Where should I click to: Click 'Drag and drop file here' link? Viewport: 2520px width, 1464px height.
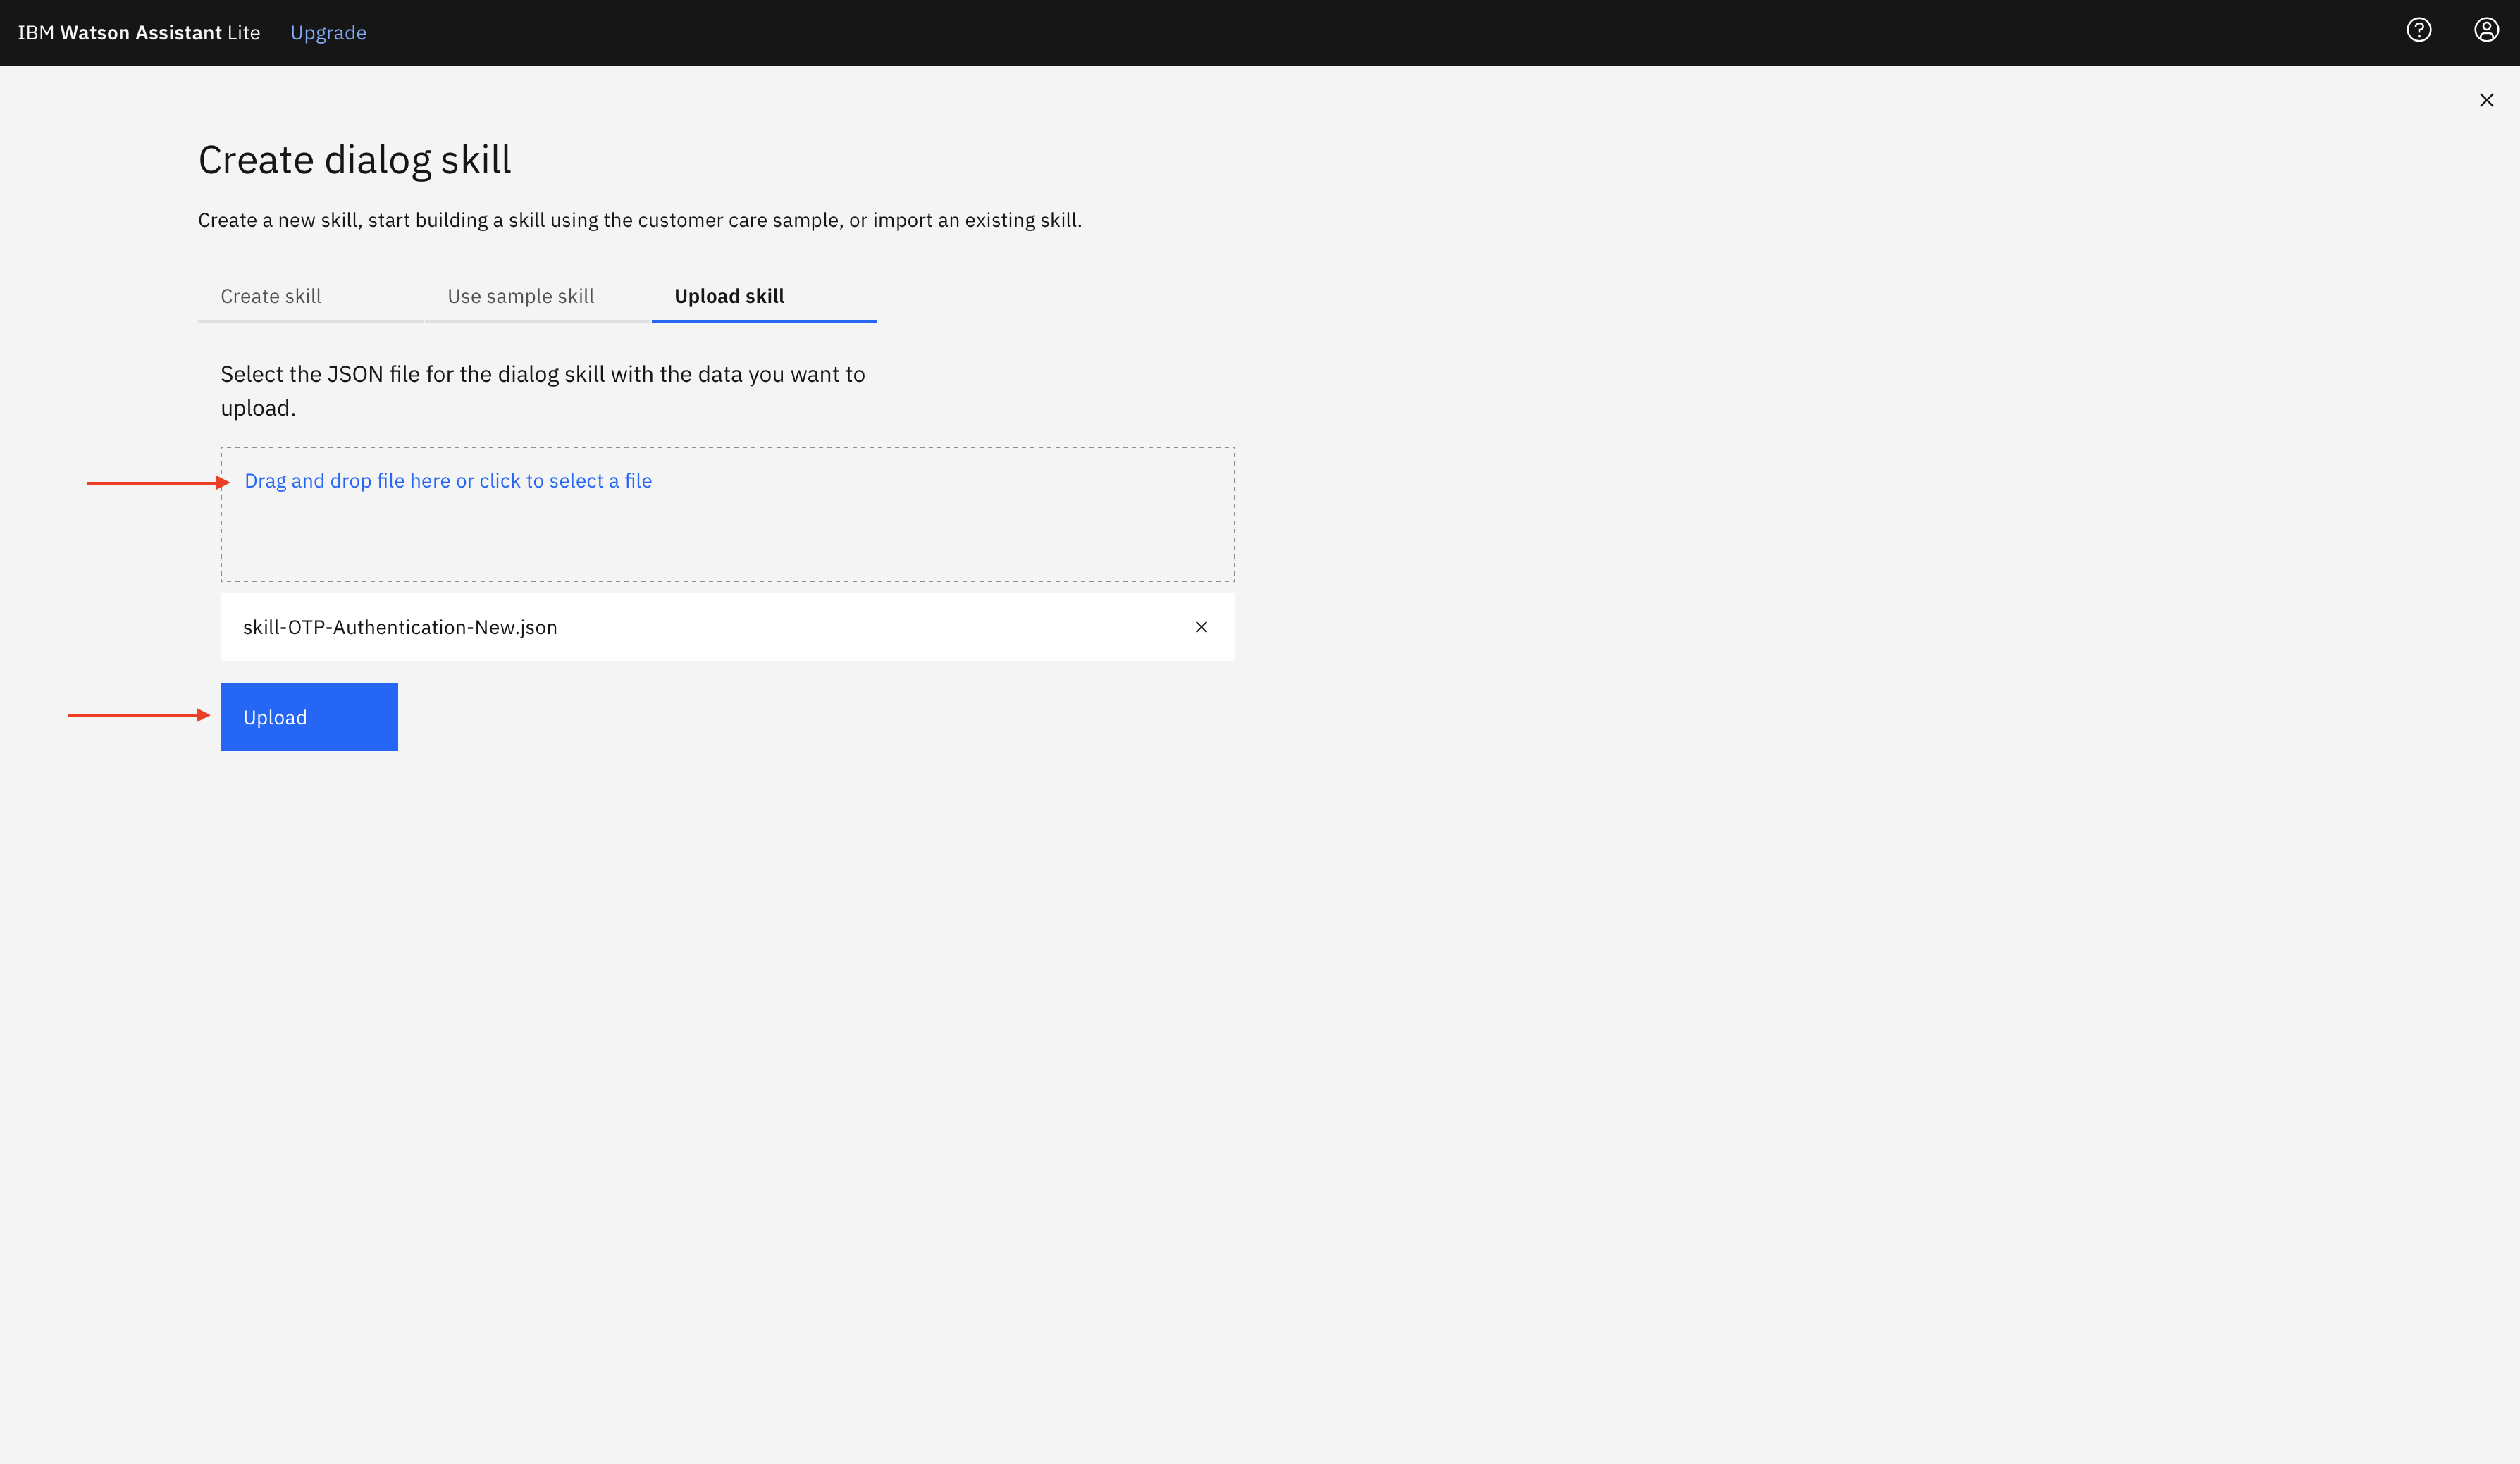(448, 481)
